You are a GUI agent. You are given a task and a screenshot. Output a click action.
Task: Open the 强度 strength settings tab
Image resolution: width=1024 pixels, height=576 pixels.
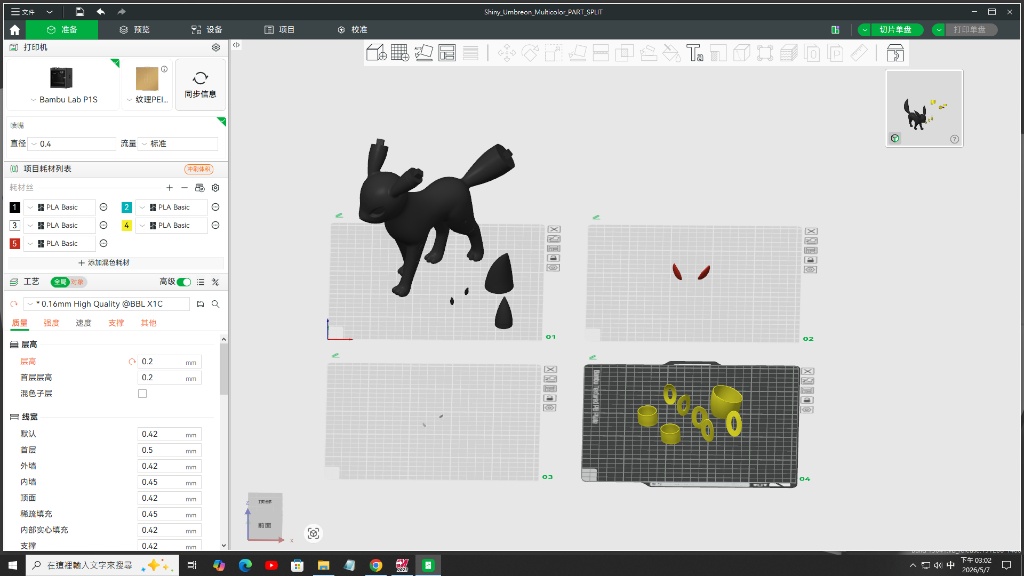pyautogui.click(x=51, y=323)
